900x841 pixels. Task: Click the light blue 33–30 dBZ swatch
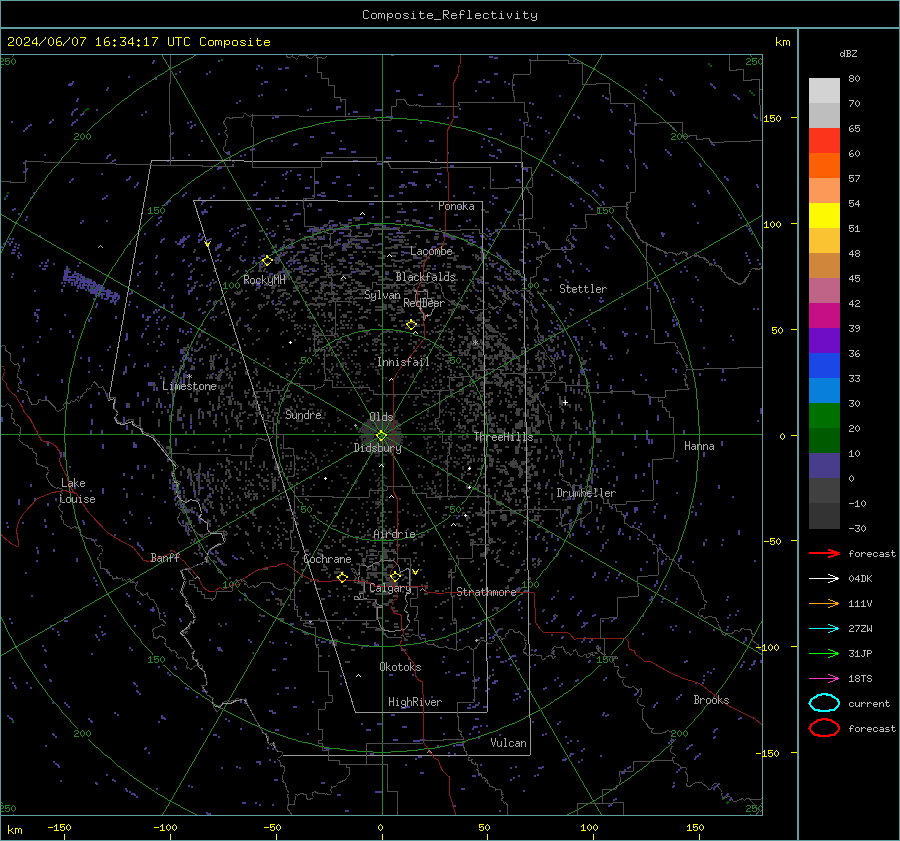[x=824, y=391]
